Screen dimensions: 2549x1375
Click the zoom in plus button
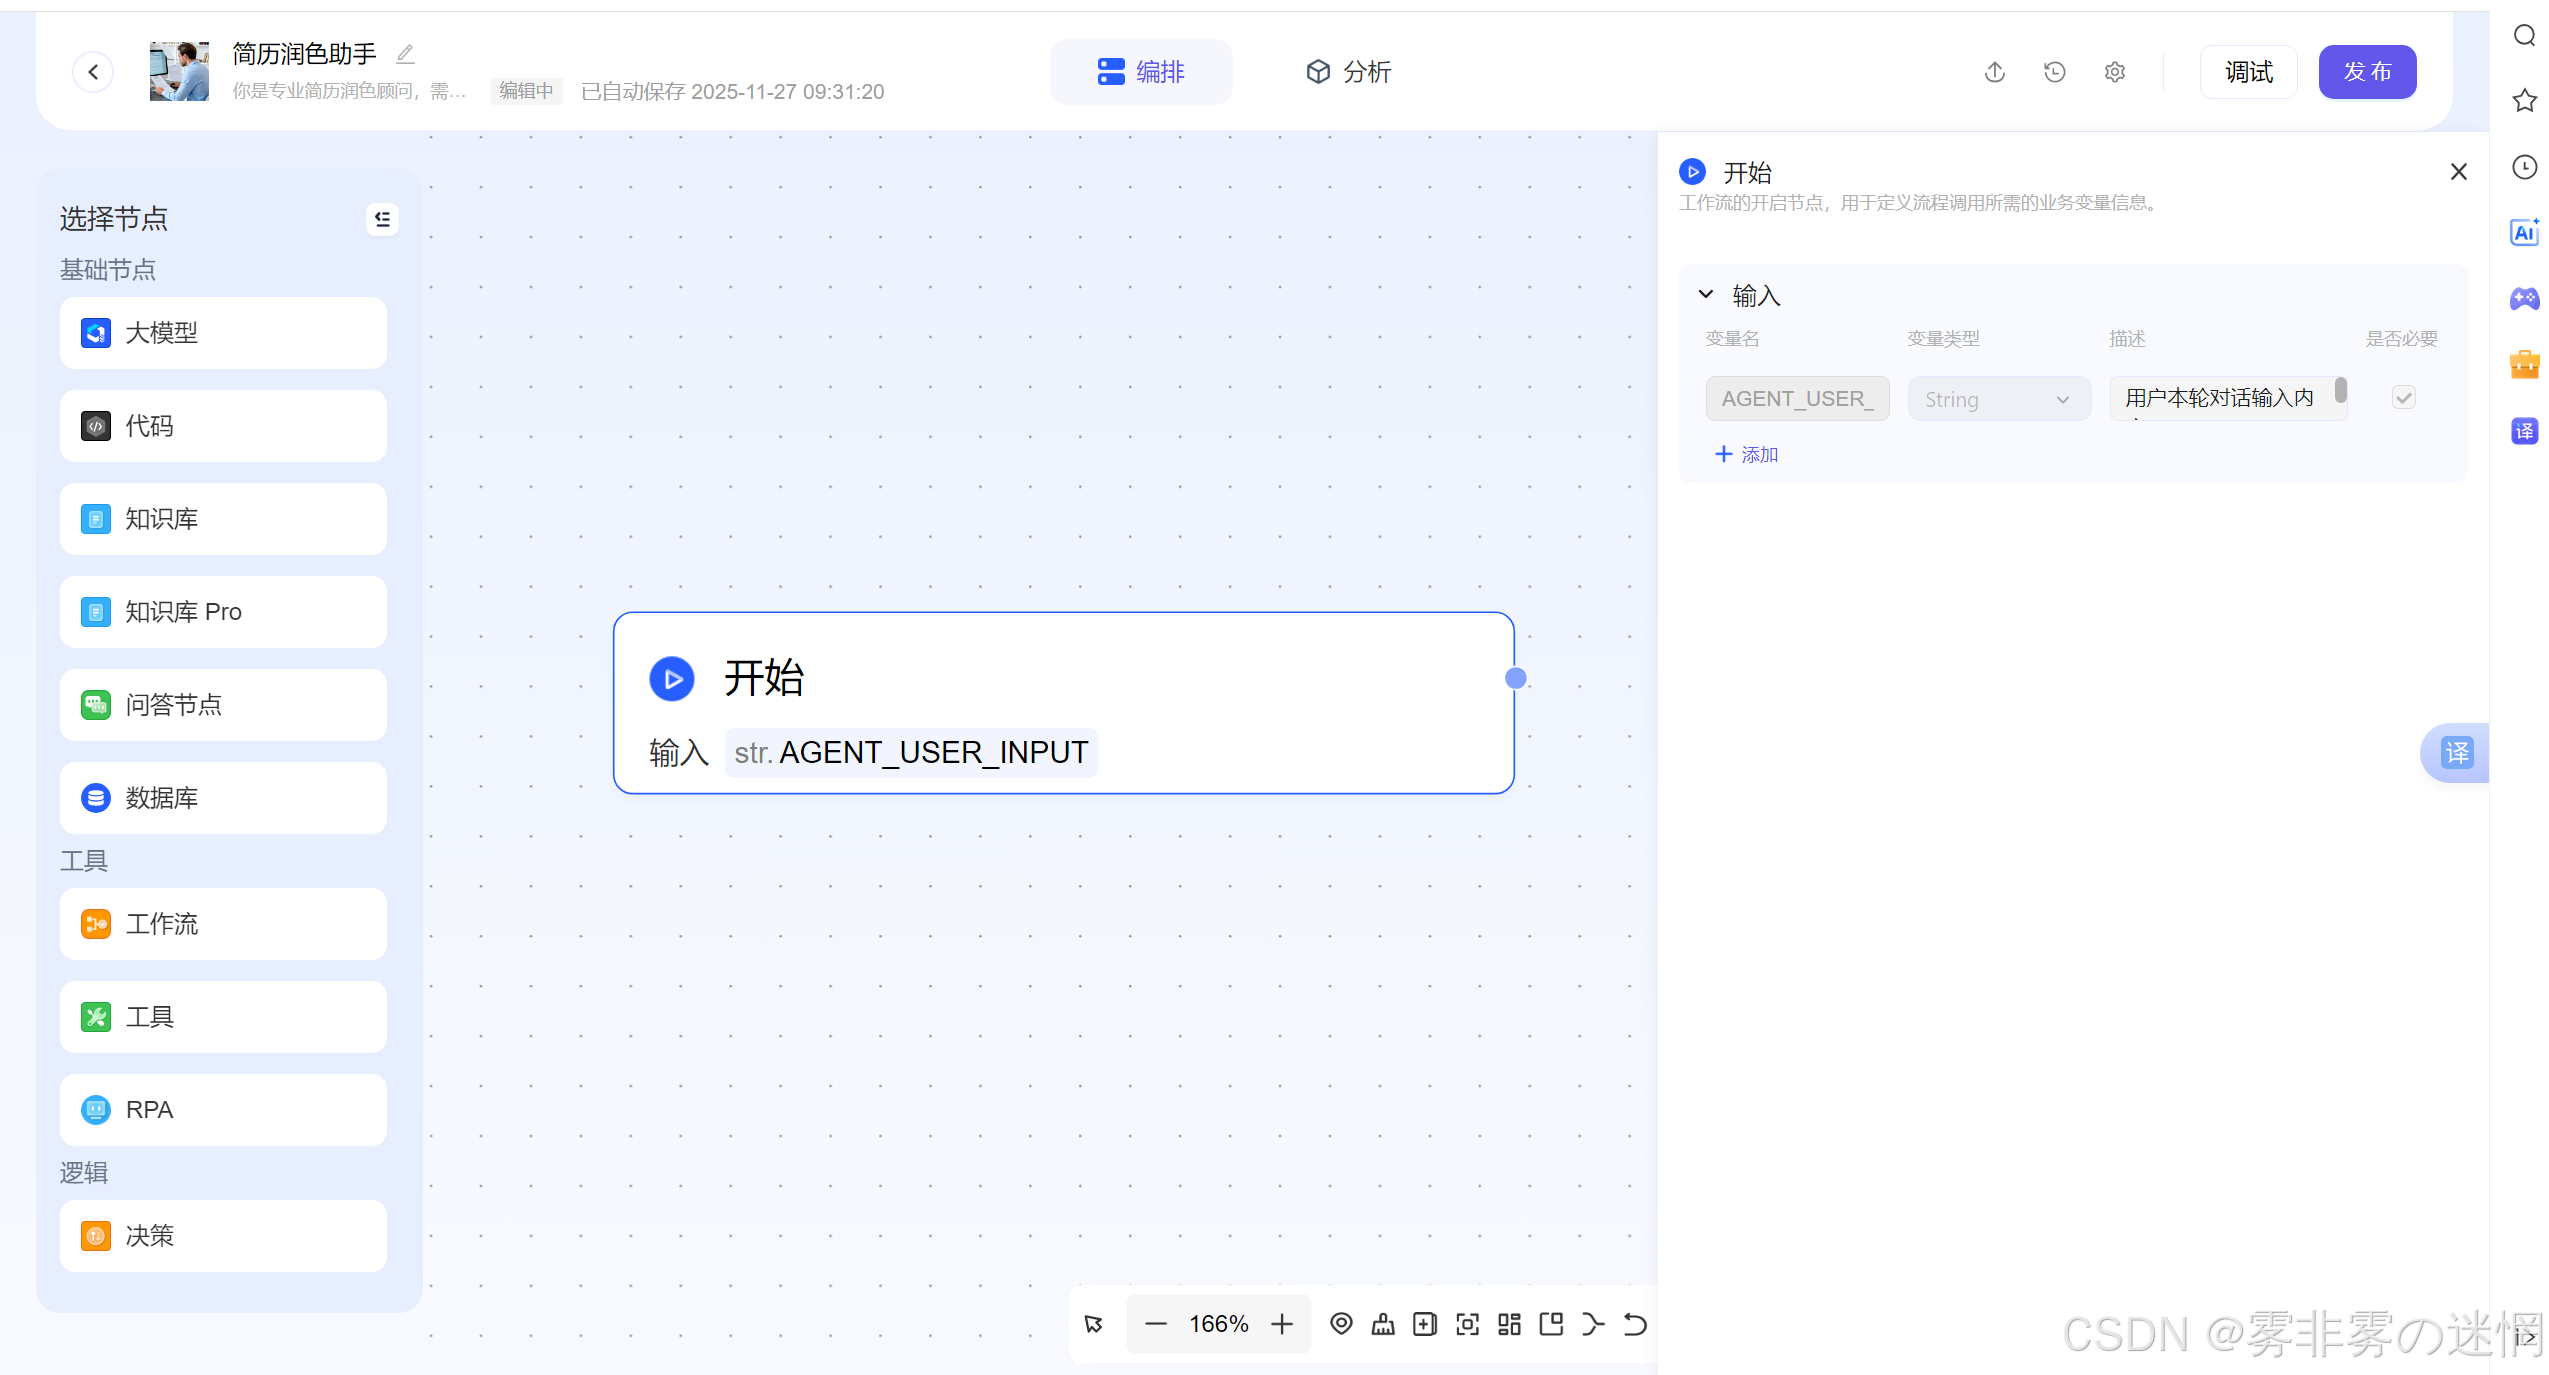pos(1282,1324)
